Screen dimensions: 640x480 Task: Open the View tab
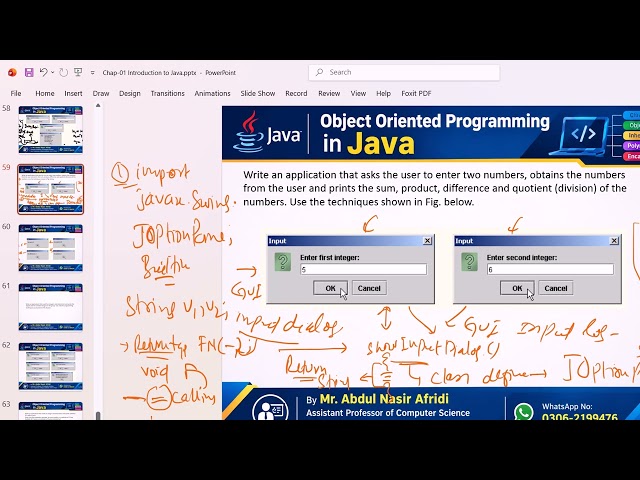tap(358, 93)
